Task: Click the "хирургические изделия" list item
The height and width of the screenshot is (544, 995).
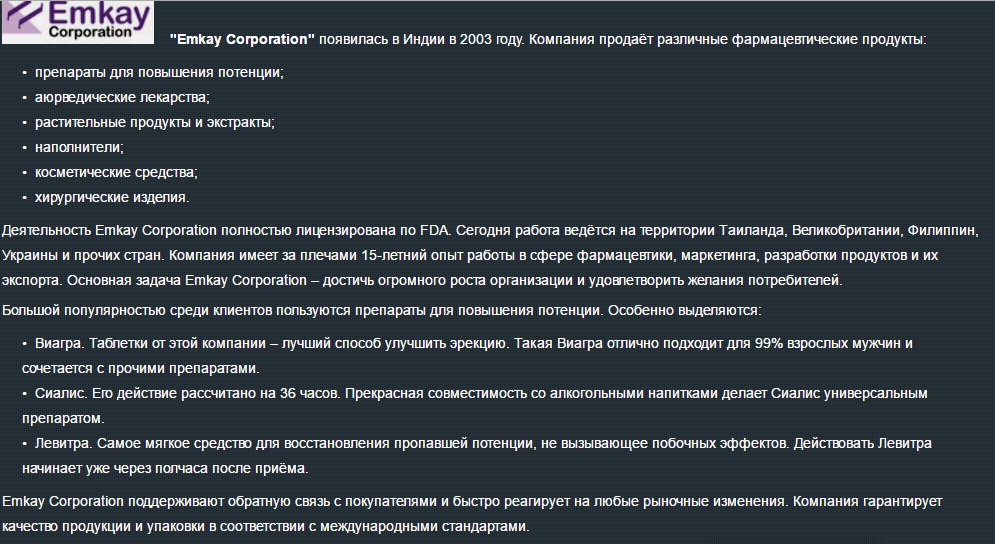Action: [x=112, y=197]
